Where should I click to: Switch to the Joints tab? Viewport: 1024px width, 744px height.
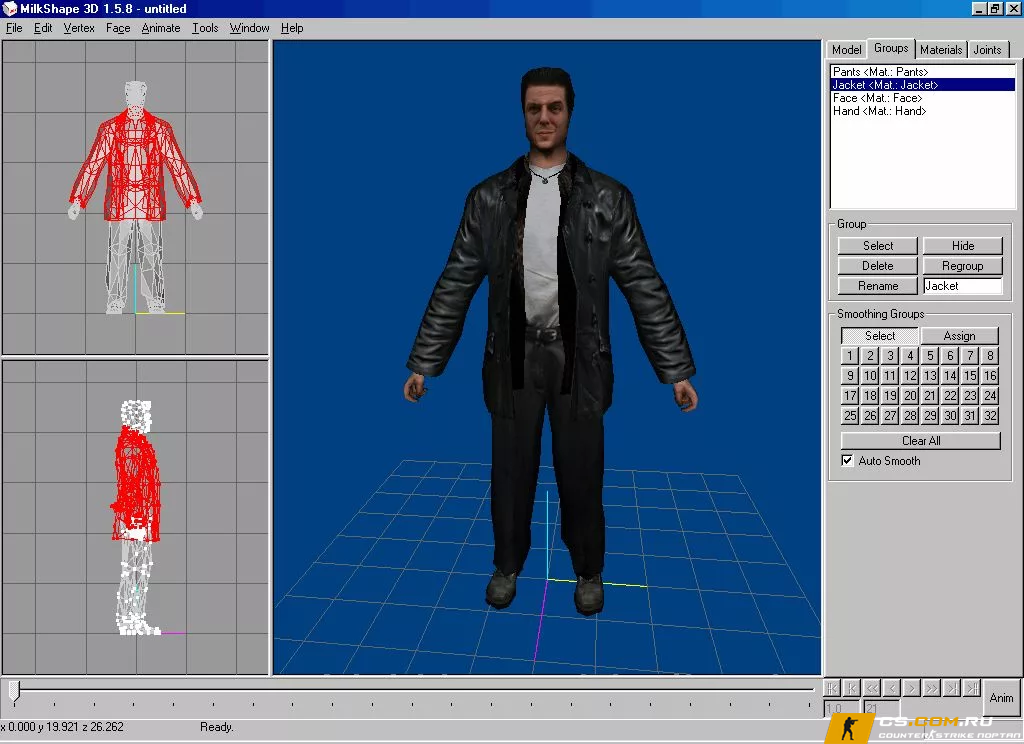(x=987, y=50)
